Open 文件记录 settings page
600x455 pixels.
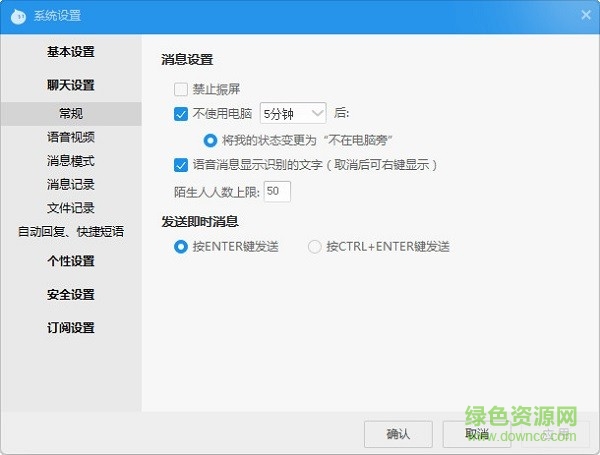click(70, 208)
